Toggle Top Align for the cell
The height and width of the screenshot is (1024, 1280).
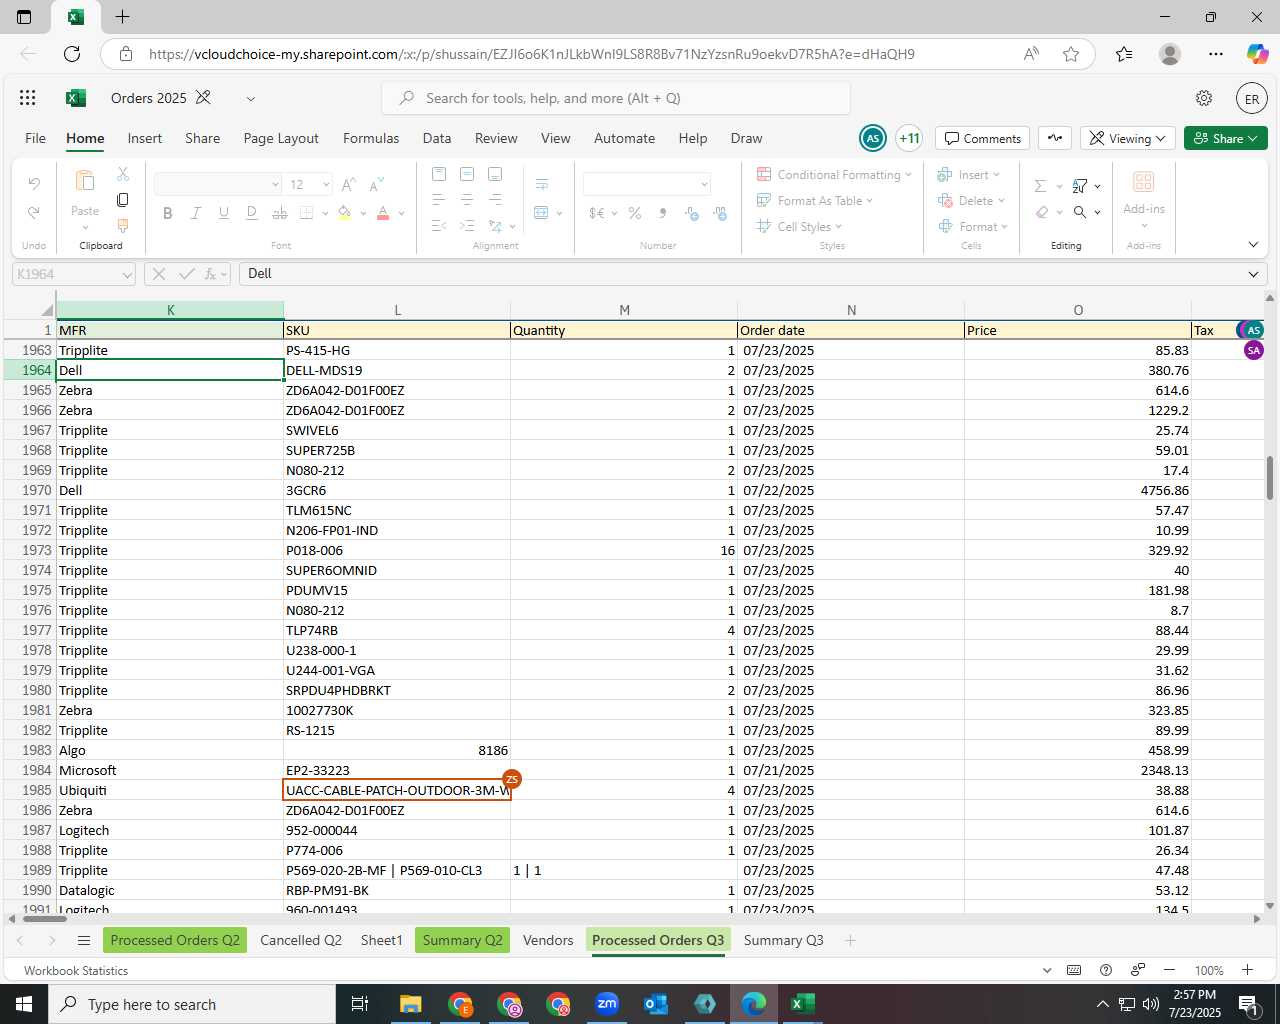coord(438,174)
